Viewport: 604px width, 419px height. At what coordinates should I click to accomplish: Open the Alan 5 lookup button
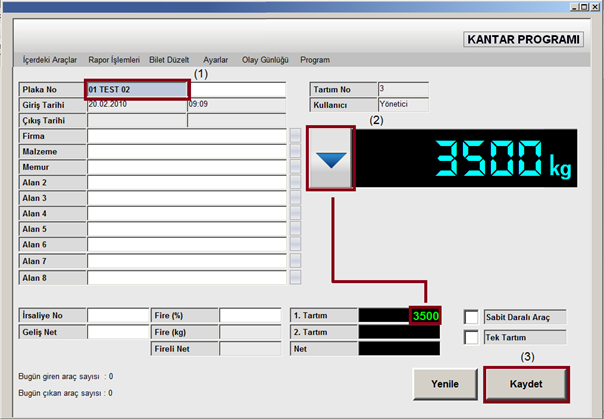tap(295, 229)
